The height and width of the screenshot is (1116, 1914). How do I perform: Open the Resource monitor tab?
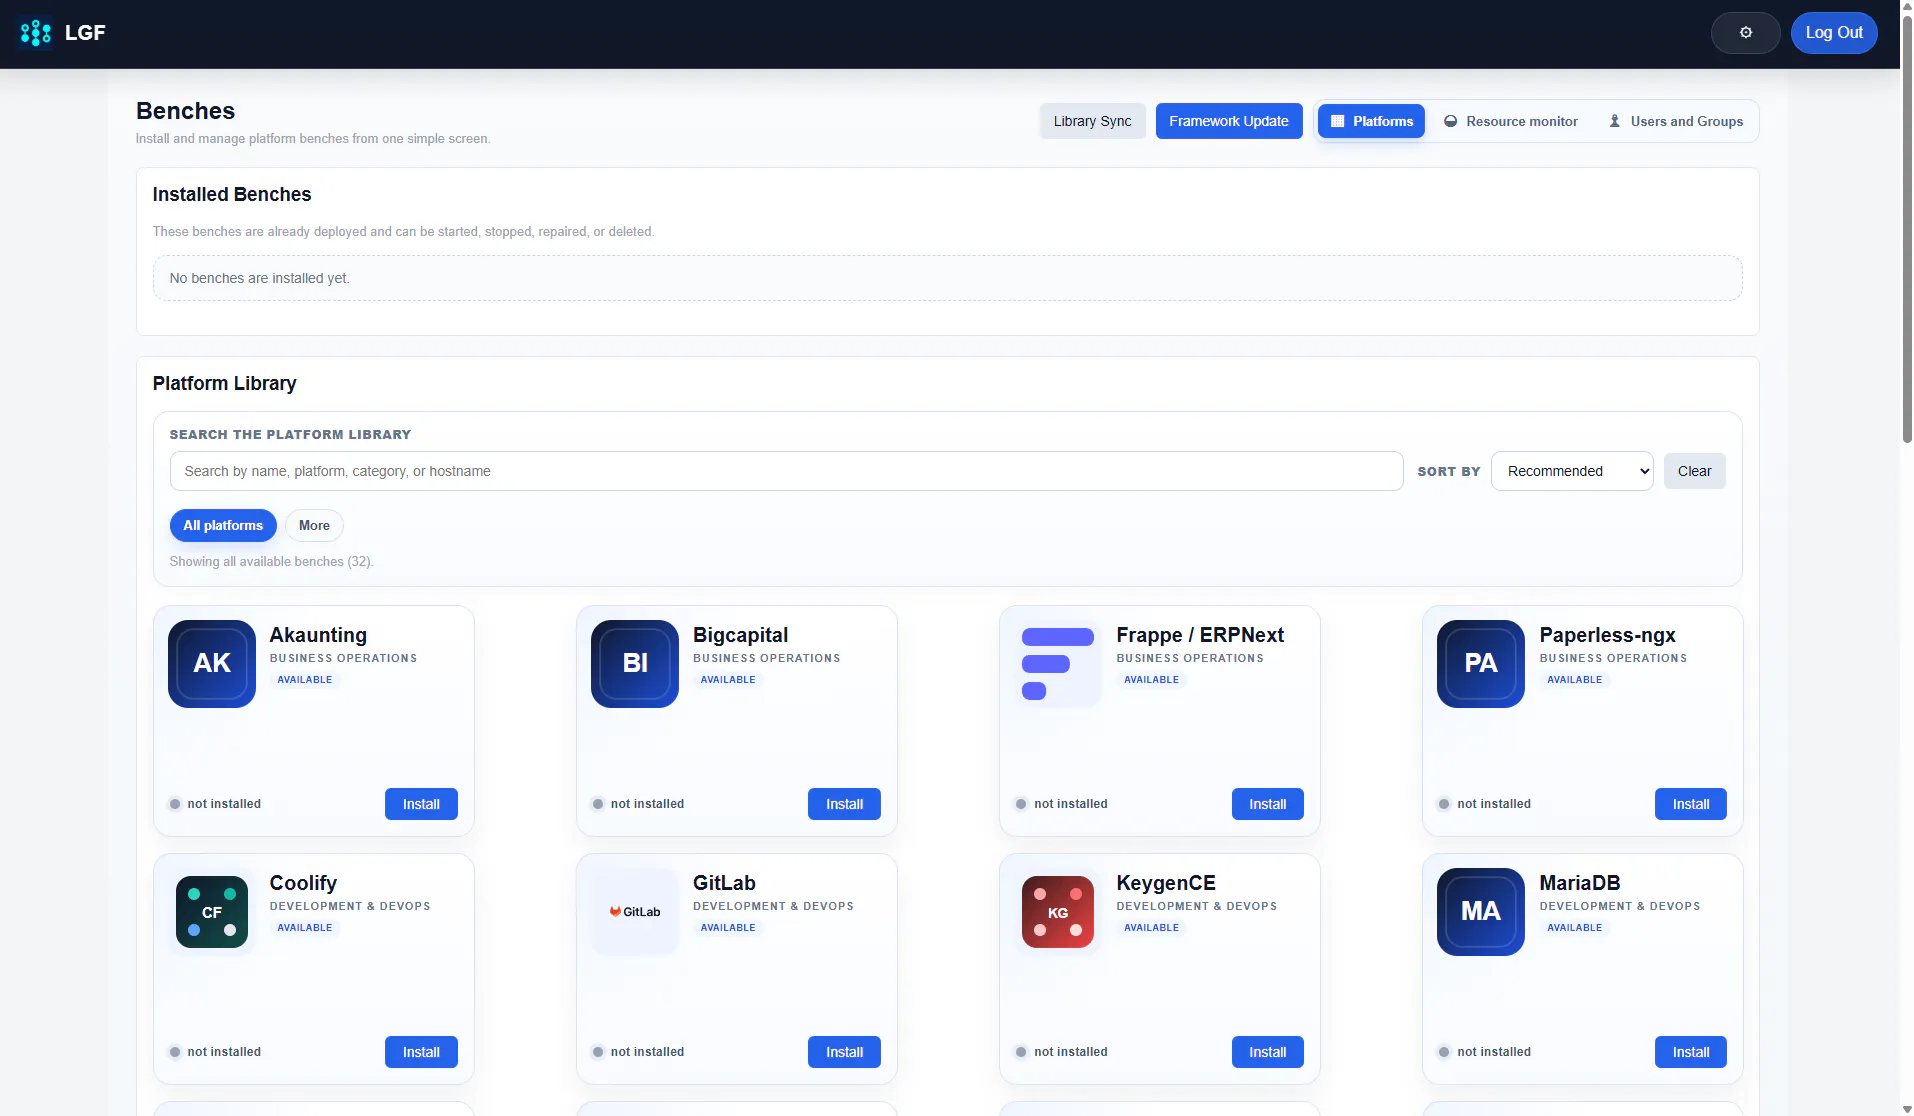1510,121
